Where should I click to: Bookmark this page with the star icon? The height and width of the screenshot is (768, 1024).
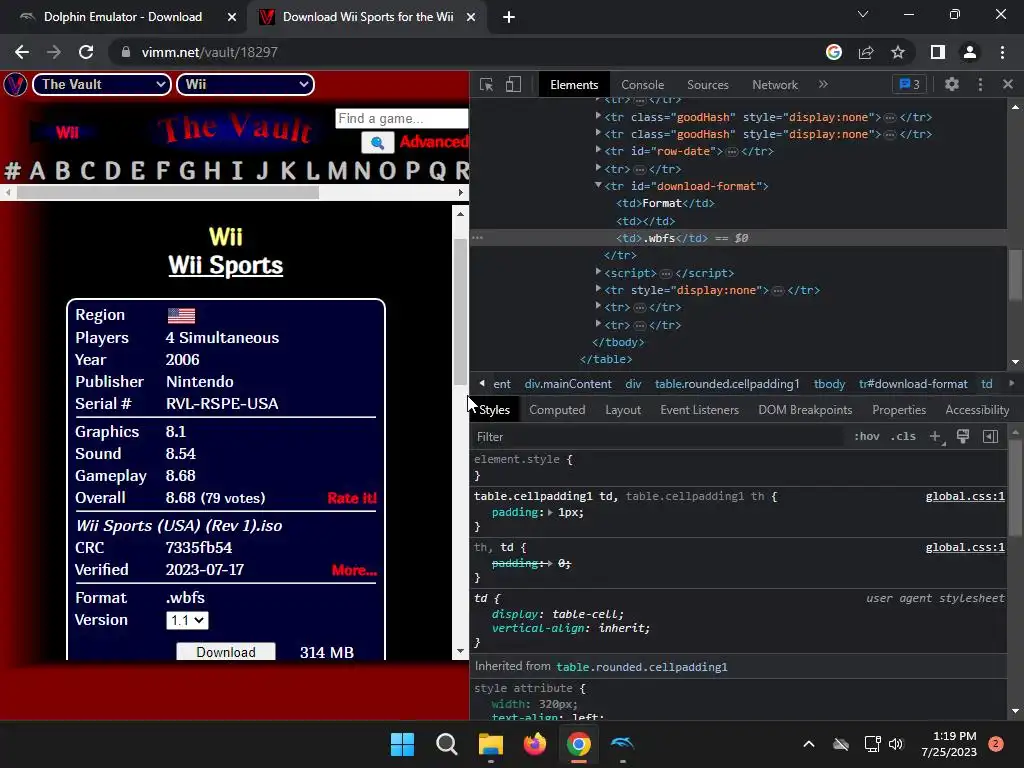[898, 52]
